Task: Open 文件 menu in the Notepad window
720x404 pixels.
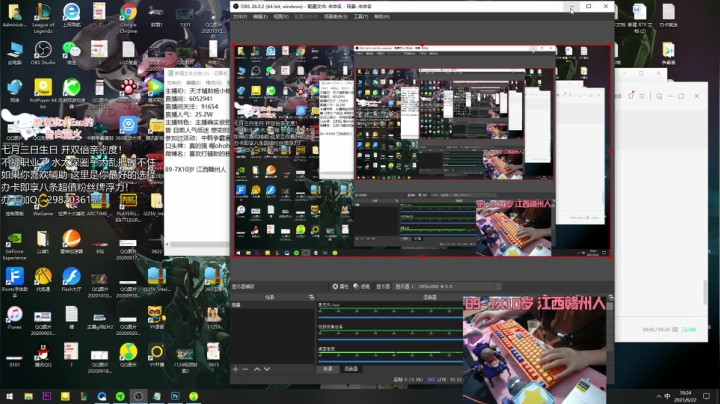Action: click(173, 83)
